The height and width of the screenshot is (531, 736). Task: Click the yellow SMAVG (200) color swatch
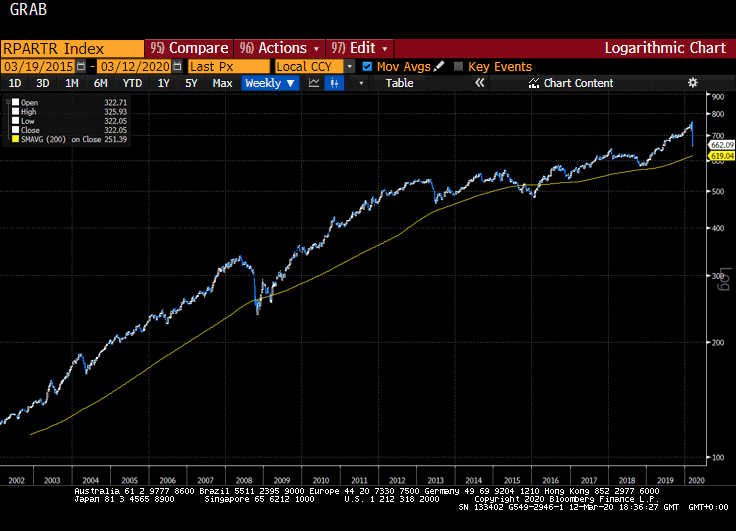point(15,139)
